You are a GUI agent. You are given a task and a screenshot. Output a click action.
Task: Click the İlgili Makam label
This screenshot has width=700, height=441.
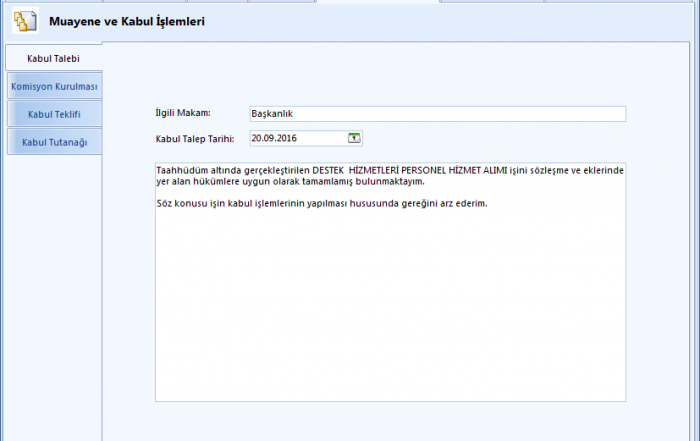click(182, 113)
